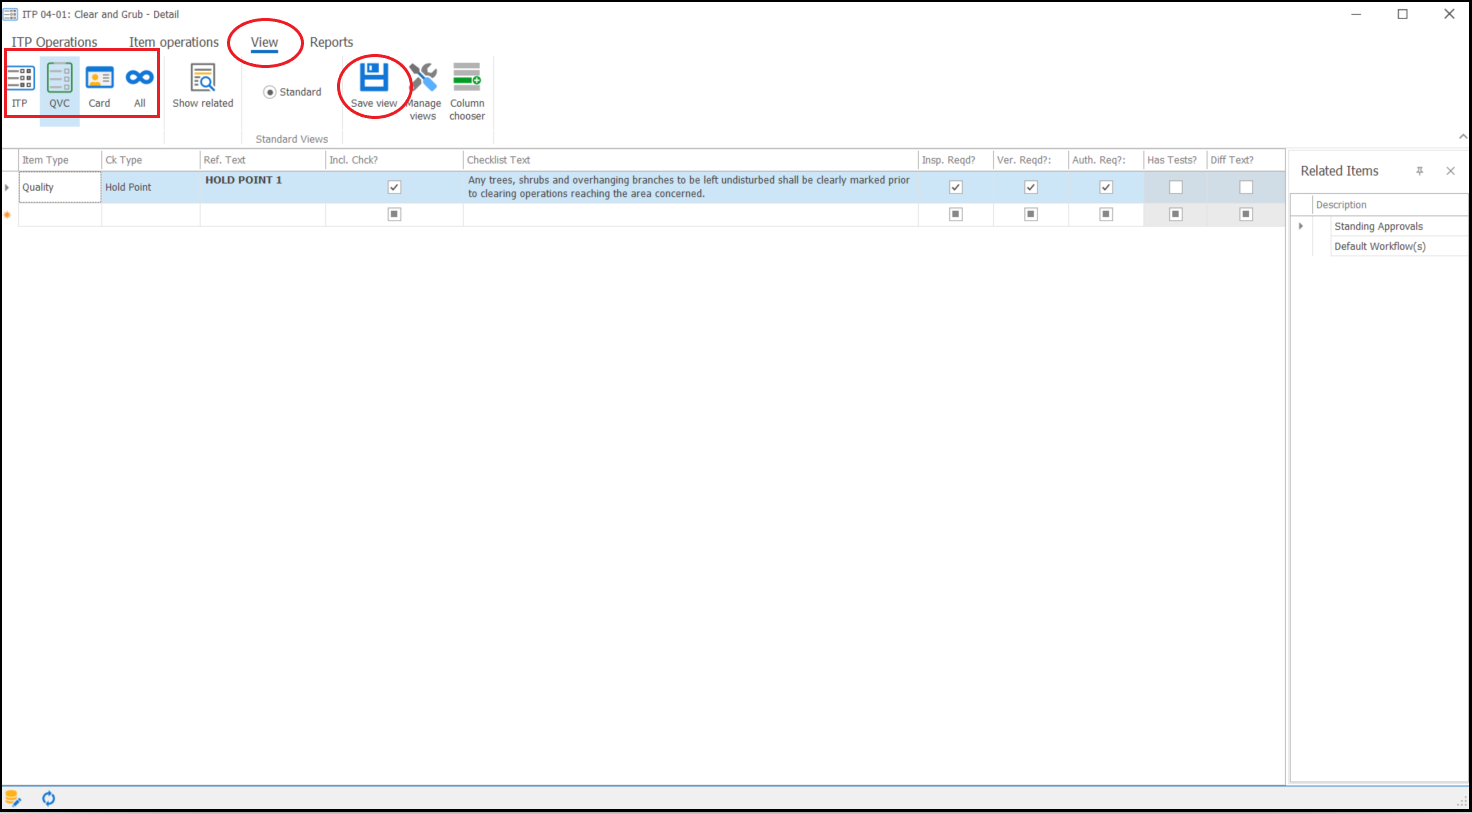Select the HOLD POINT 1 reference cell

(263, 187)
